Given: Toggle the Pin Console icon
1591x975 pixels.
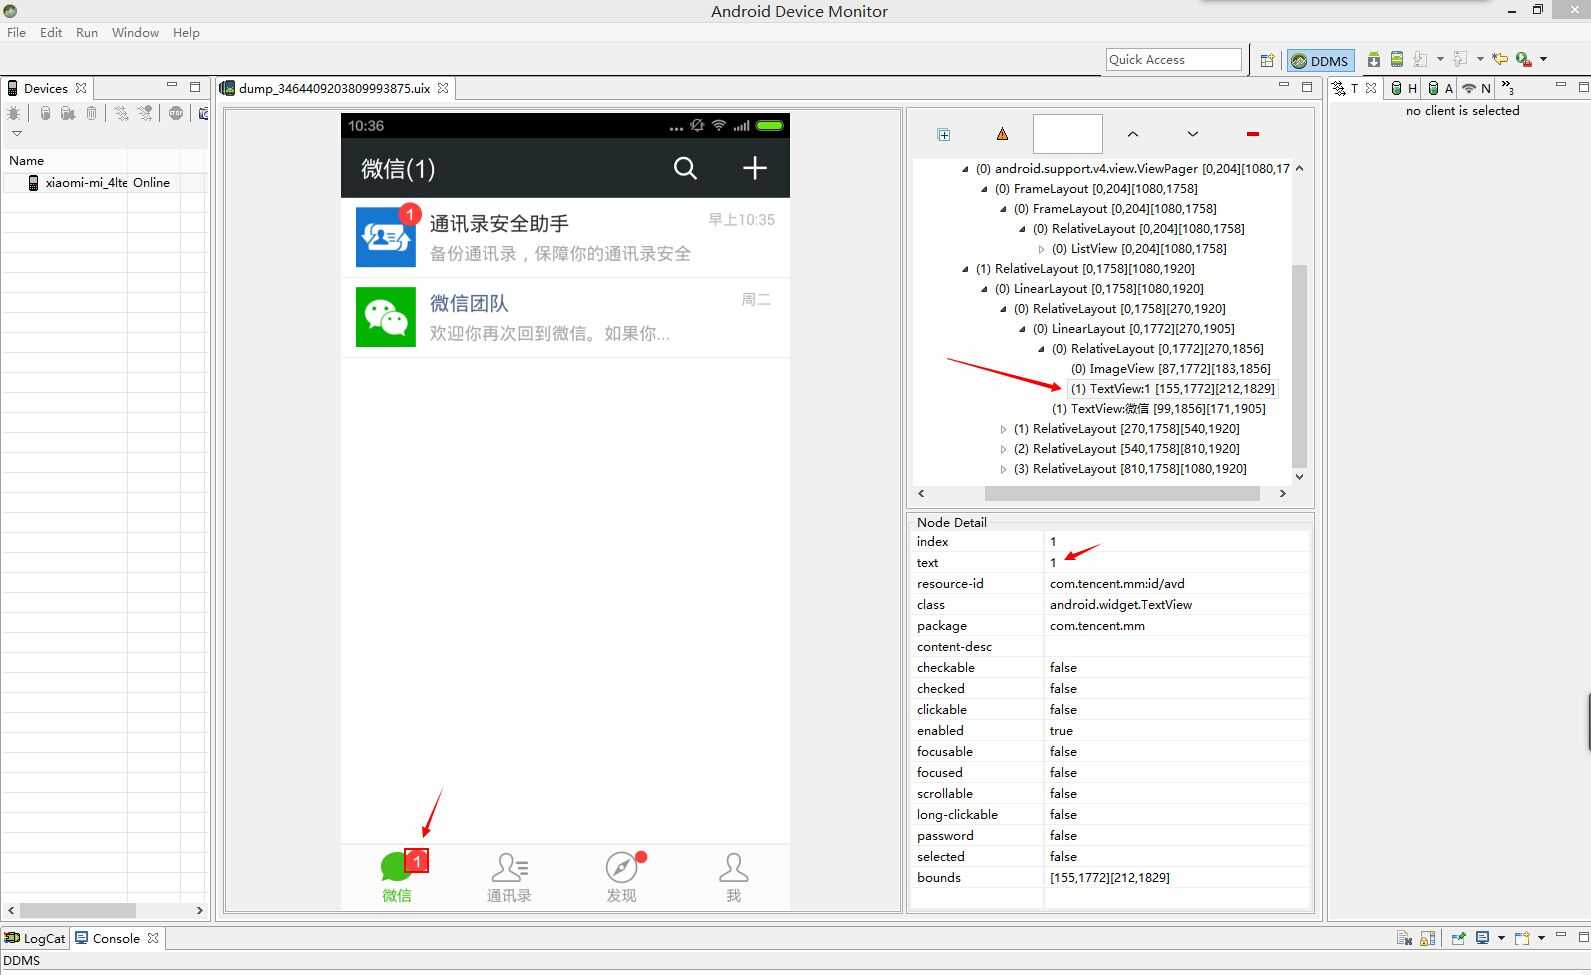Looking at the screenshot, I should [x=1458, y=938].
